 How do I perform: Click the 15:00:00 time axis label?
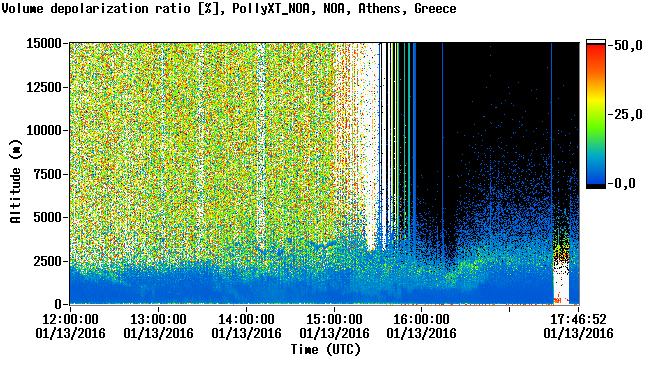pos(334,319)
